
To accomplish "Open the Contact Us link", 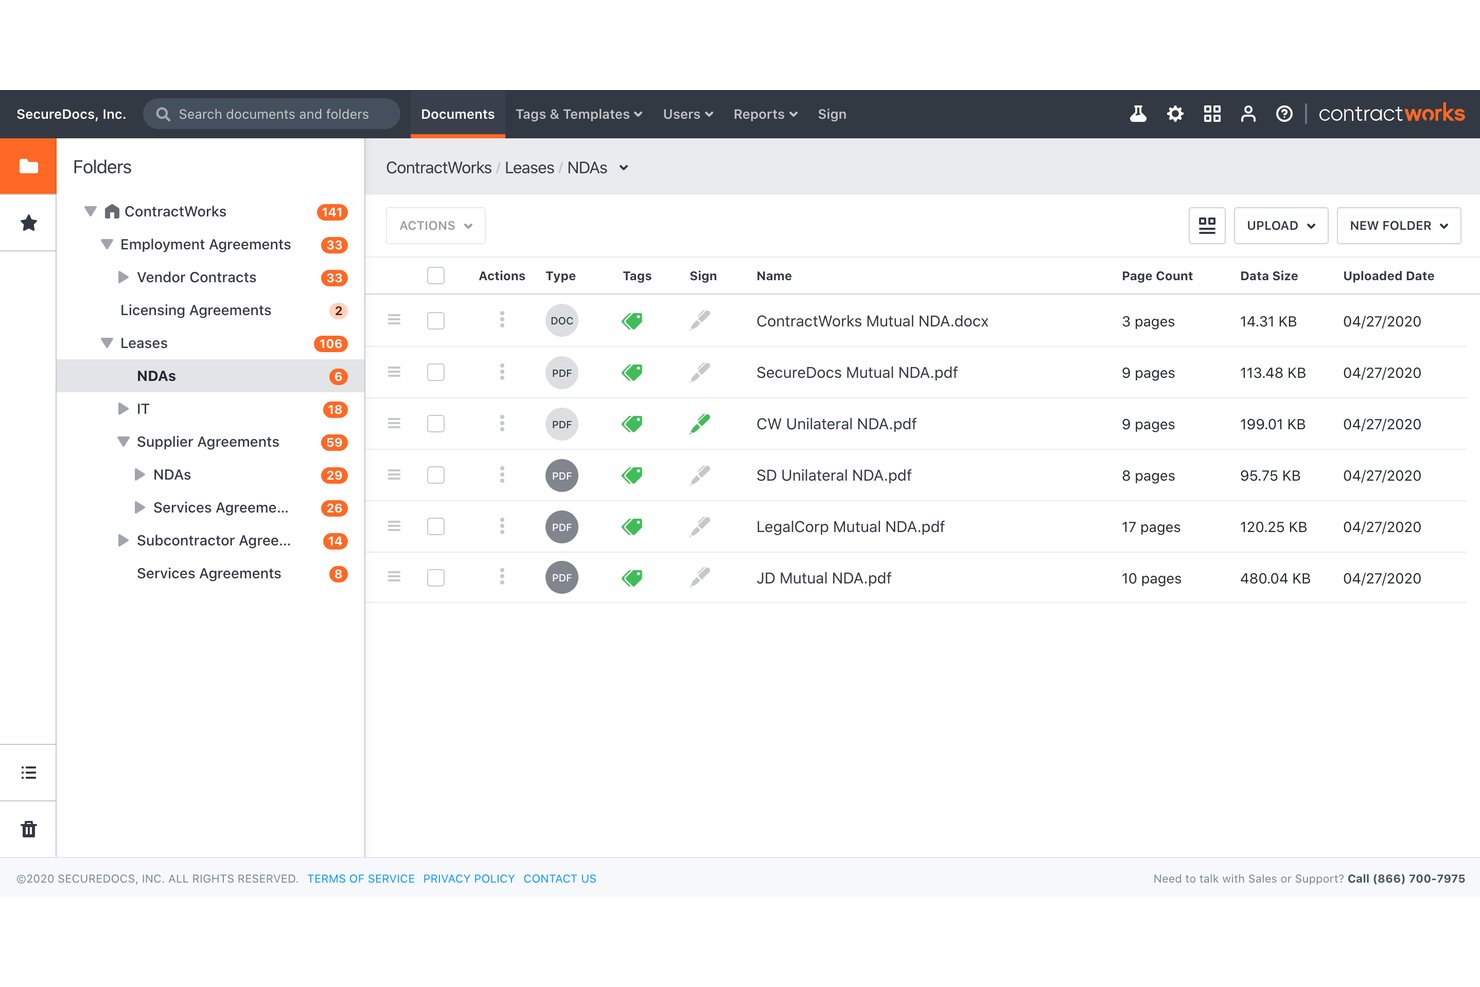I will click(560, 879).
